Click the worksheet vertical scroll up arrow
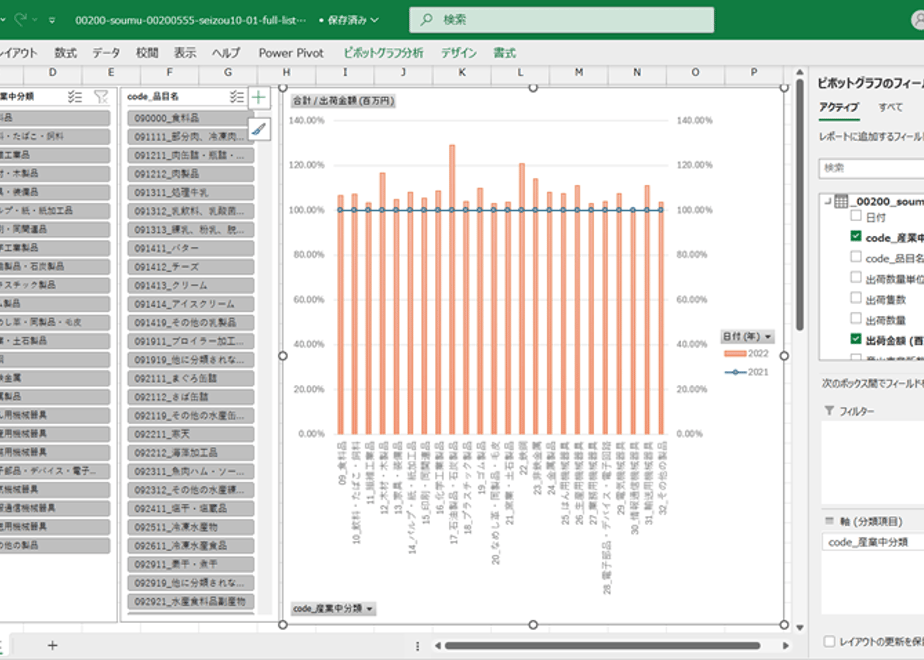The height and width of the screenshot is (660, 924). (x=800, y=72)
